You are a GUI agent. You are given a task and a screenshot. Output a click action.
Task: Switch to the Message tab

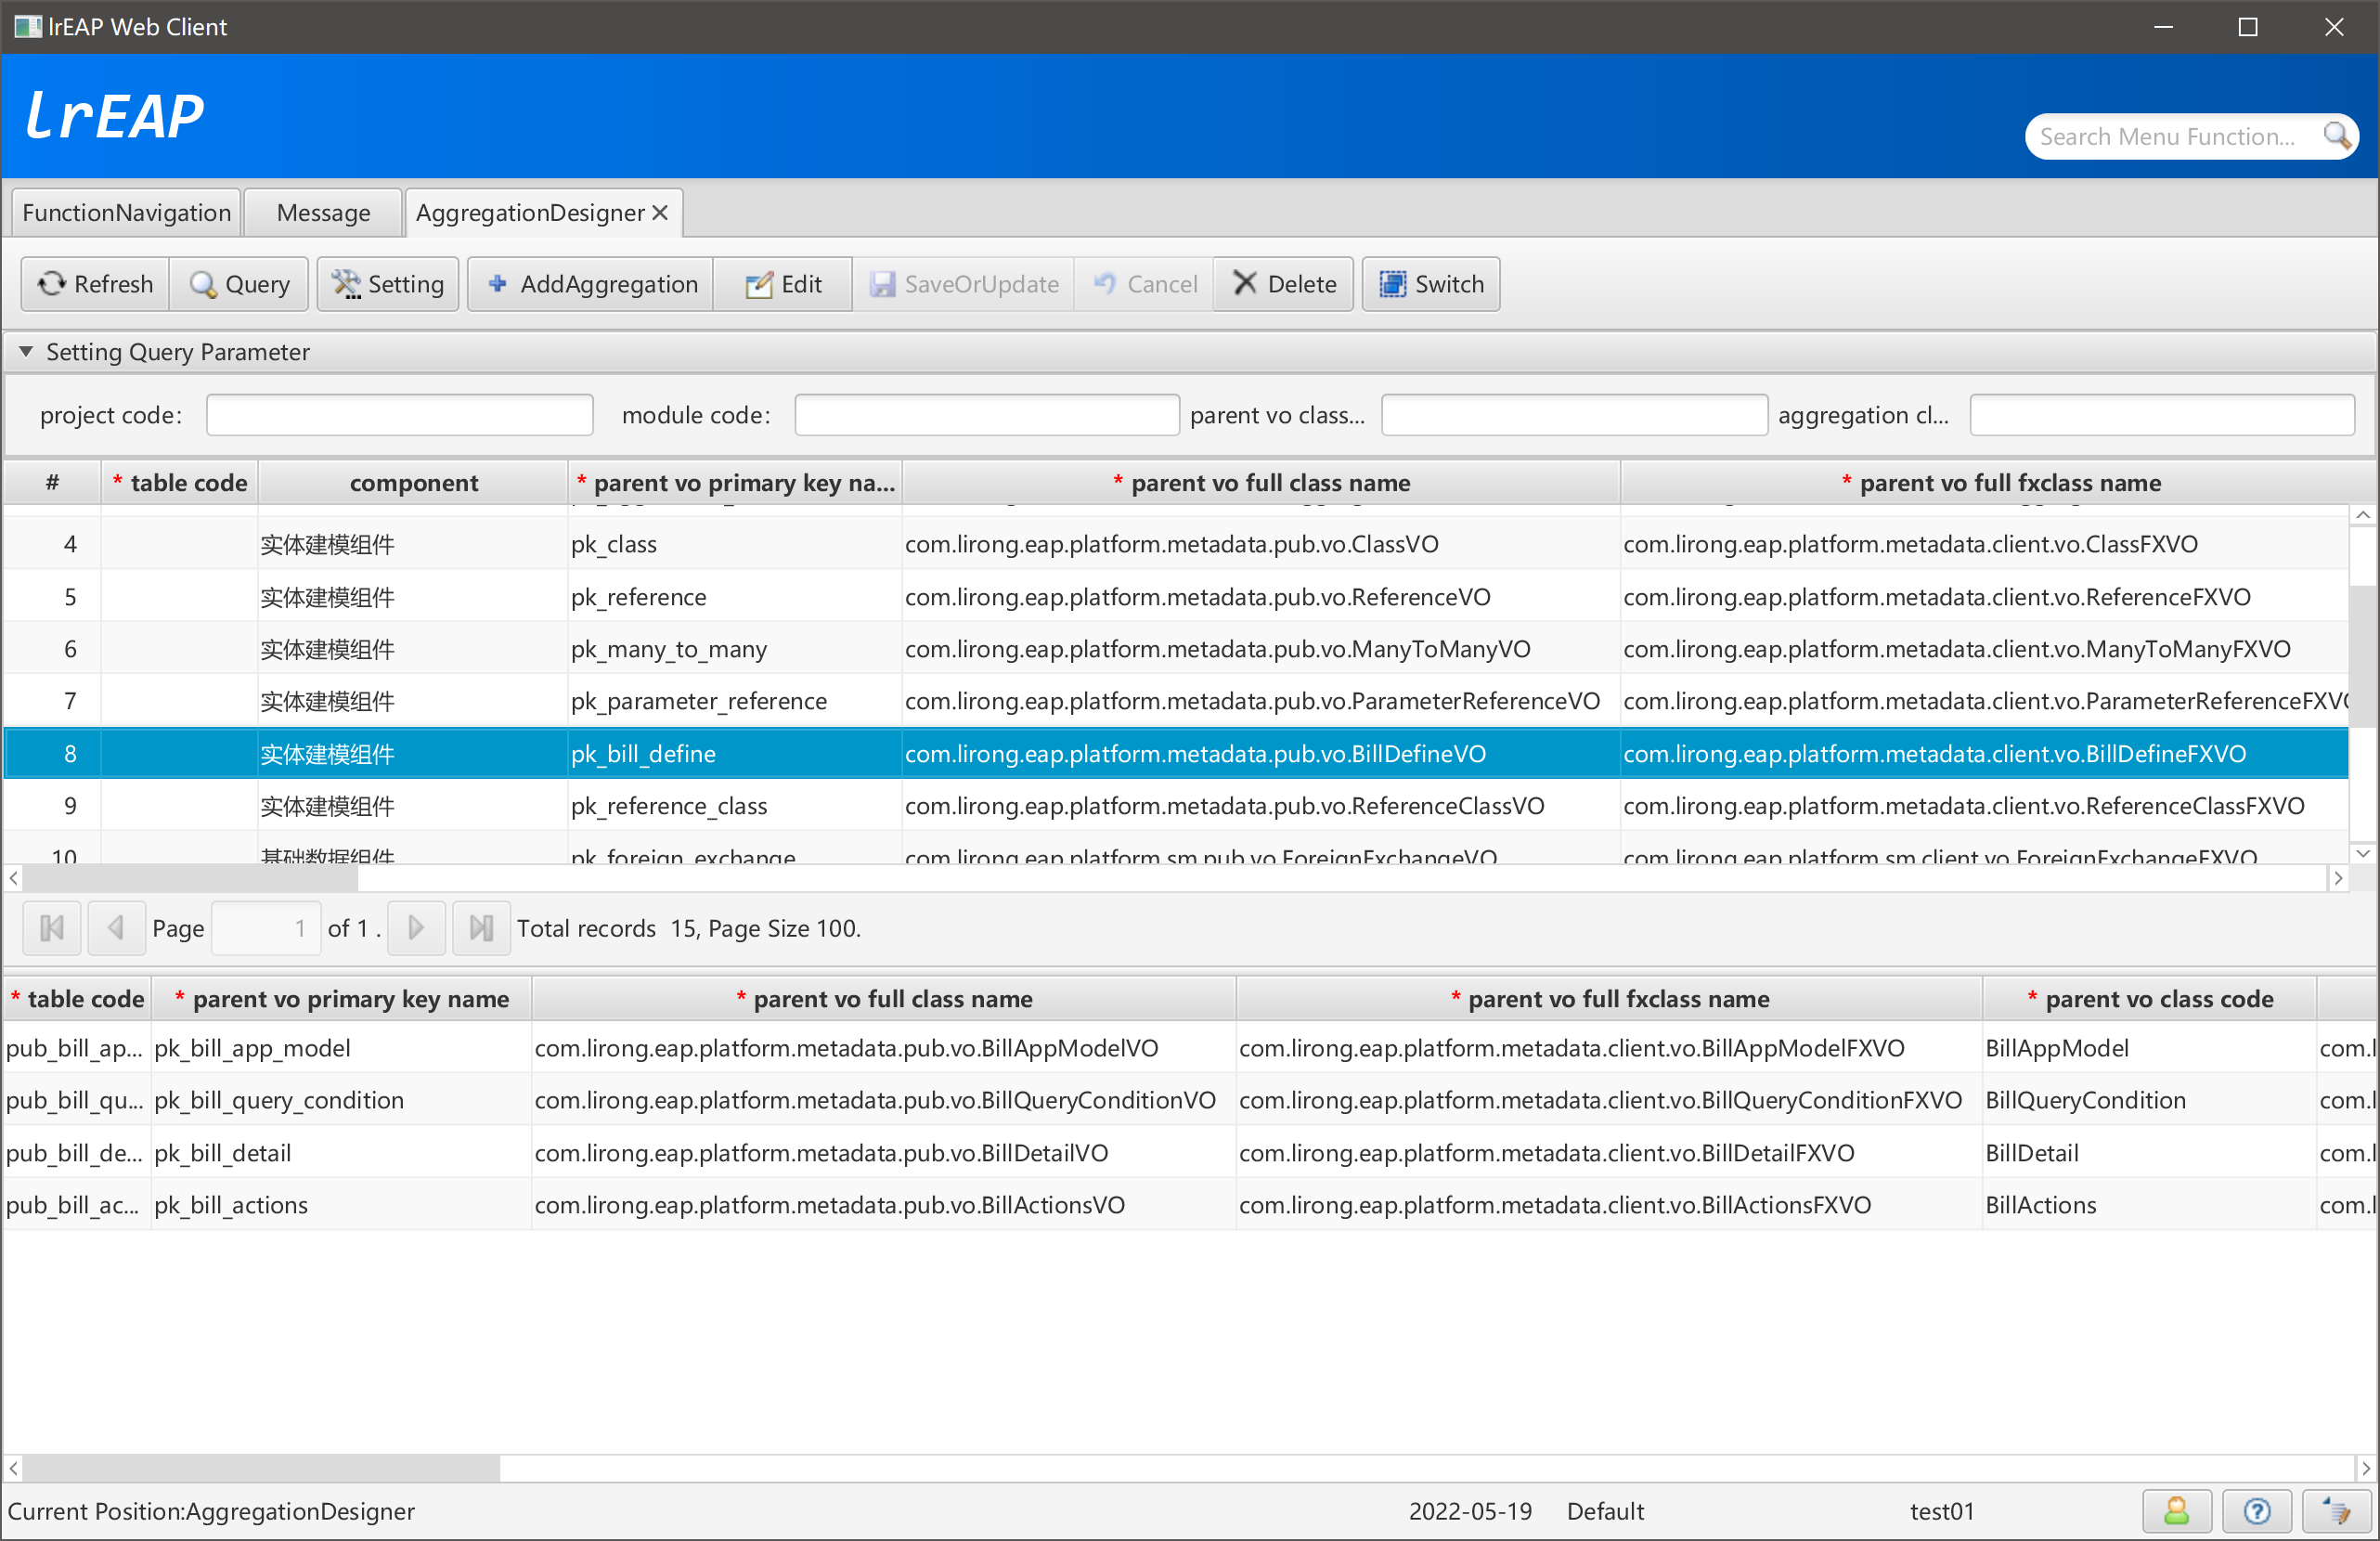click(323, 213)
